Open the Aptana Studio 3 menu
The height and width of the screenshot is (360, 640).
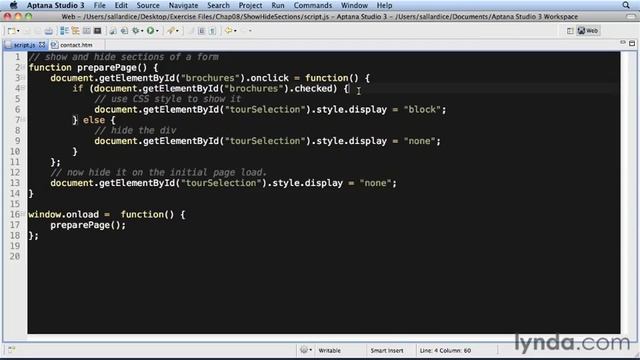[56, 5]
